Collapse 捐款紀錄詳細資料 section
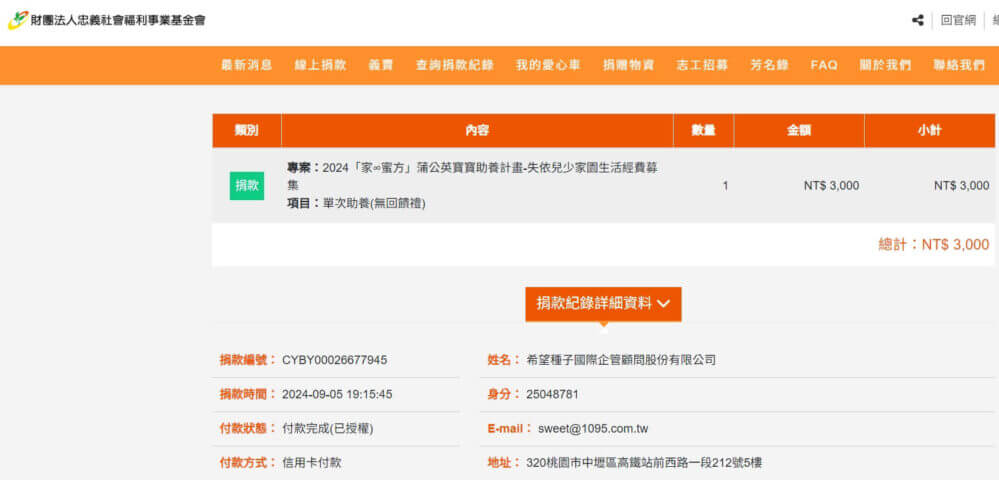This screenshot has height=480, width=999. 603,304
